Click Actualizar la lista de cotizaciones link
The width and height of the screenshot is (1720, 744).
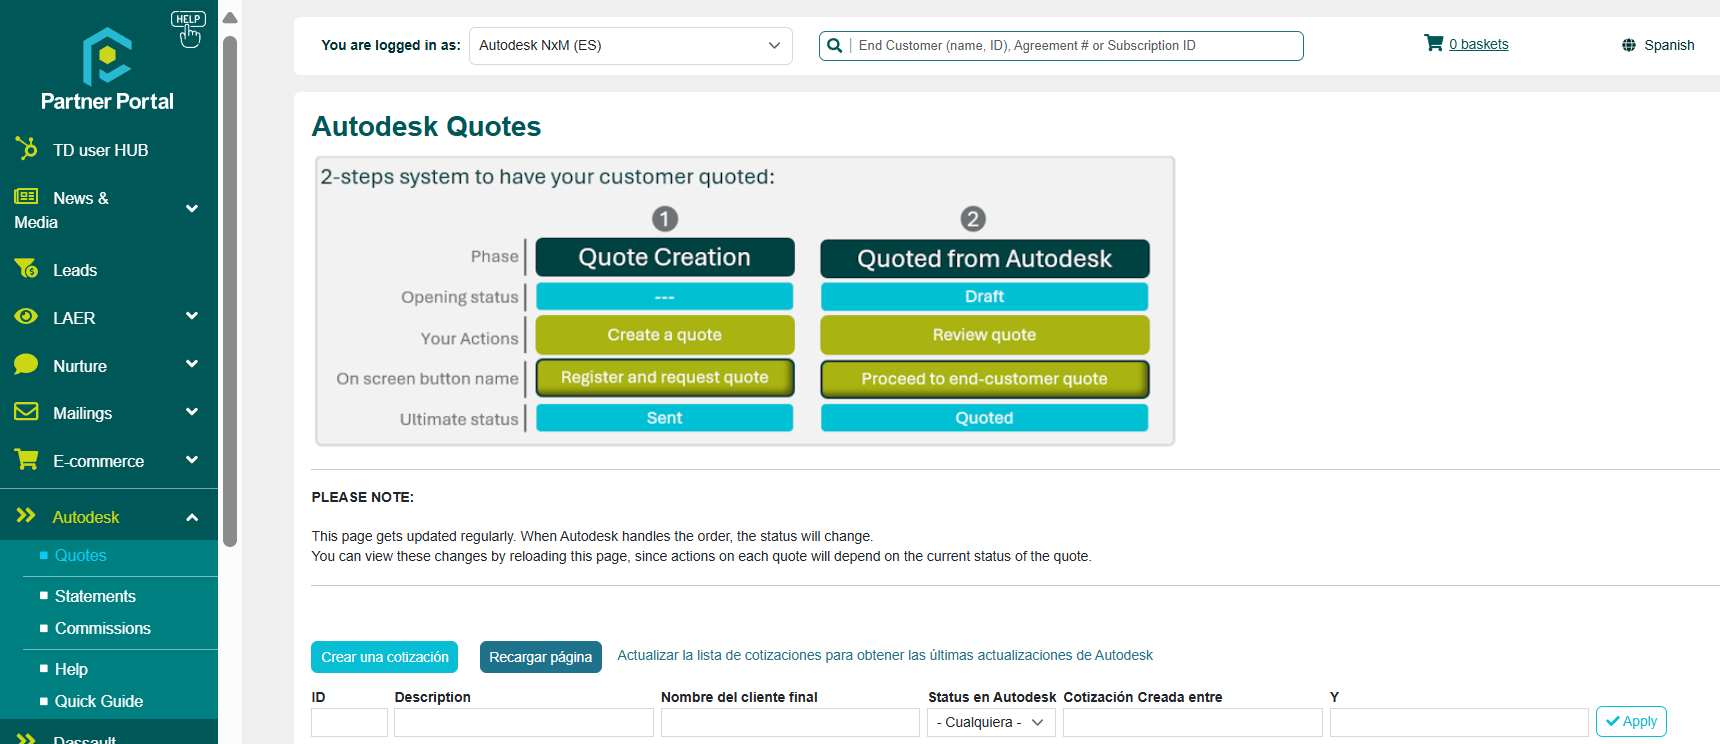tap(885, 655)
